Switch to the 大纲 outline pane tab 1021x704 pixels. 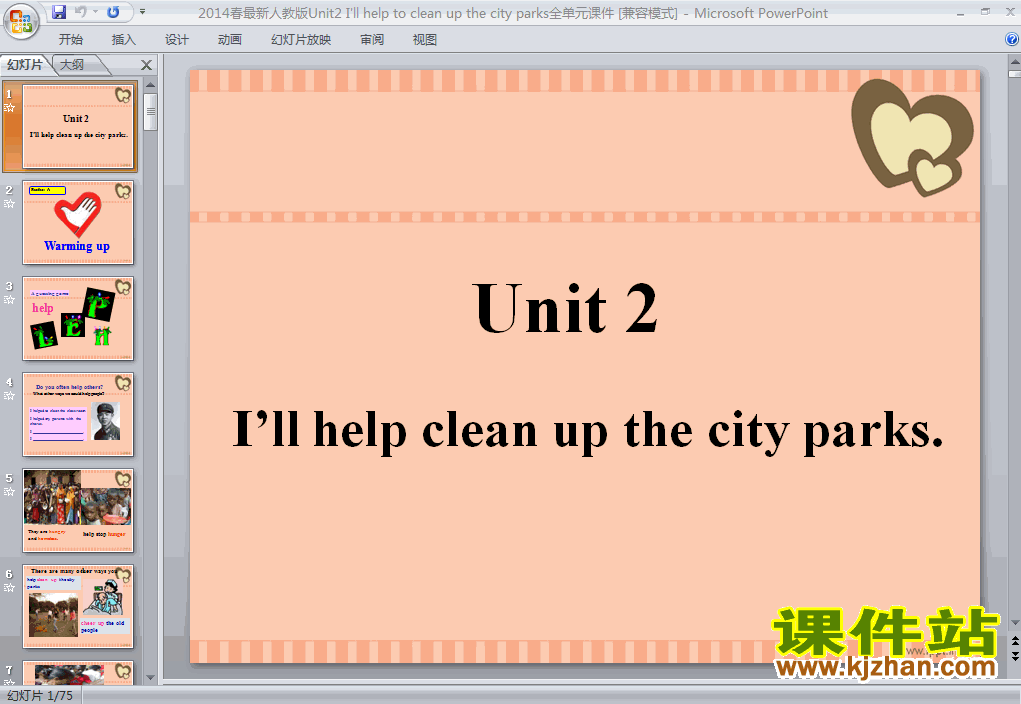[72, 64]
